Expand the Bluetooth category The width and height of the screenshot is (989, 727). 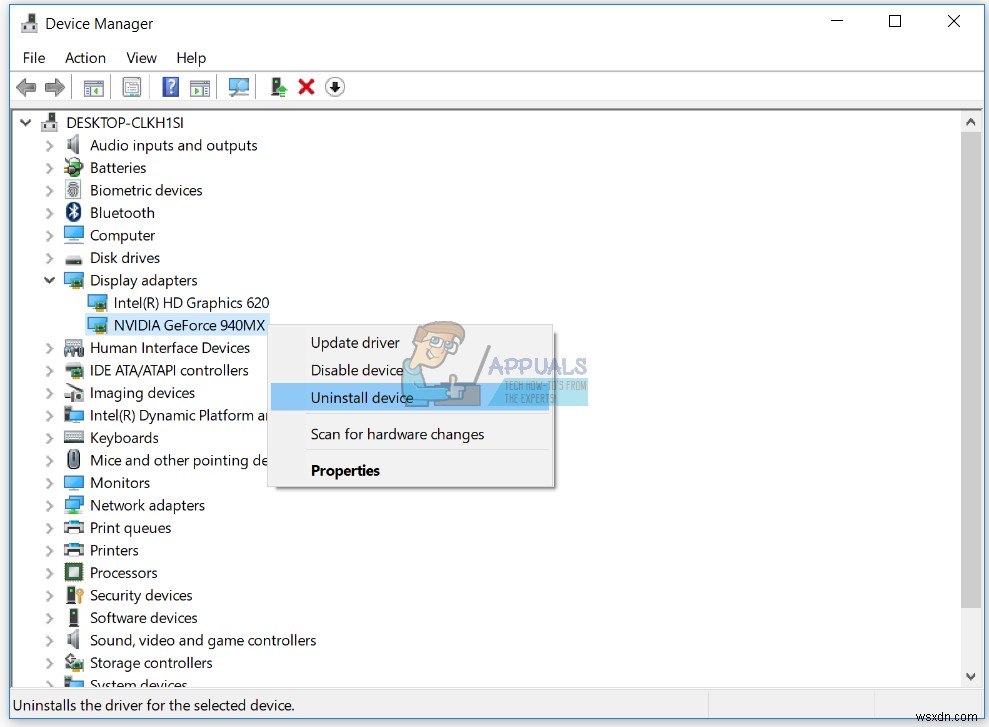pos(49,212)
